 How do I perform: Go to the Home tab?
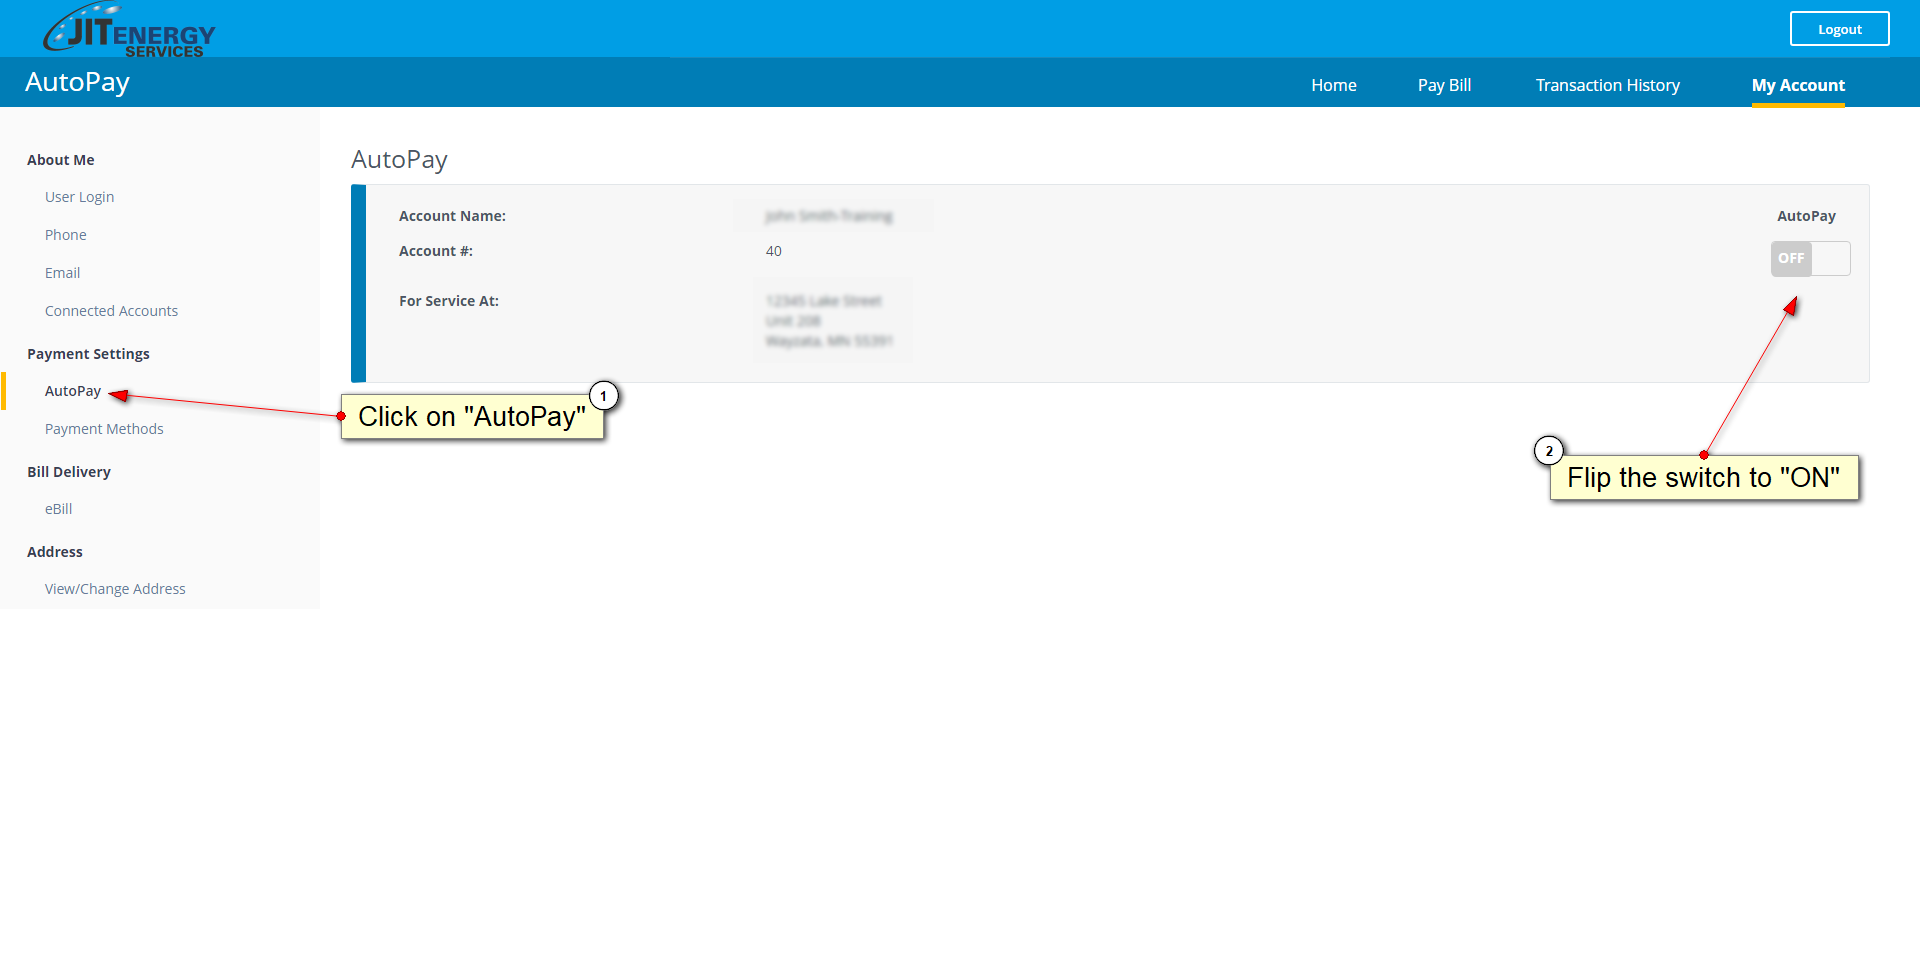tap(1333, 86)
